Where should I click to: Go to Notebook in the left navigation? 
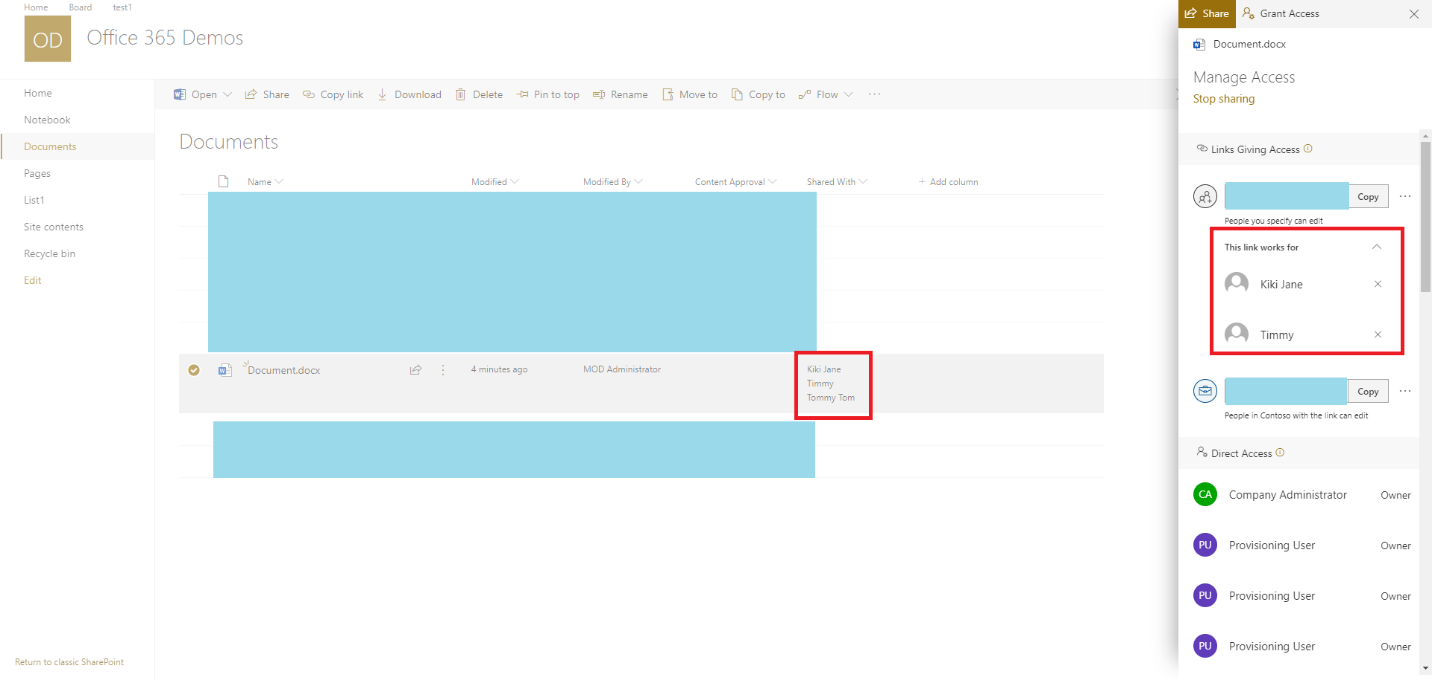pyautogui.click(x=47, y=120)
